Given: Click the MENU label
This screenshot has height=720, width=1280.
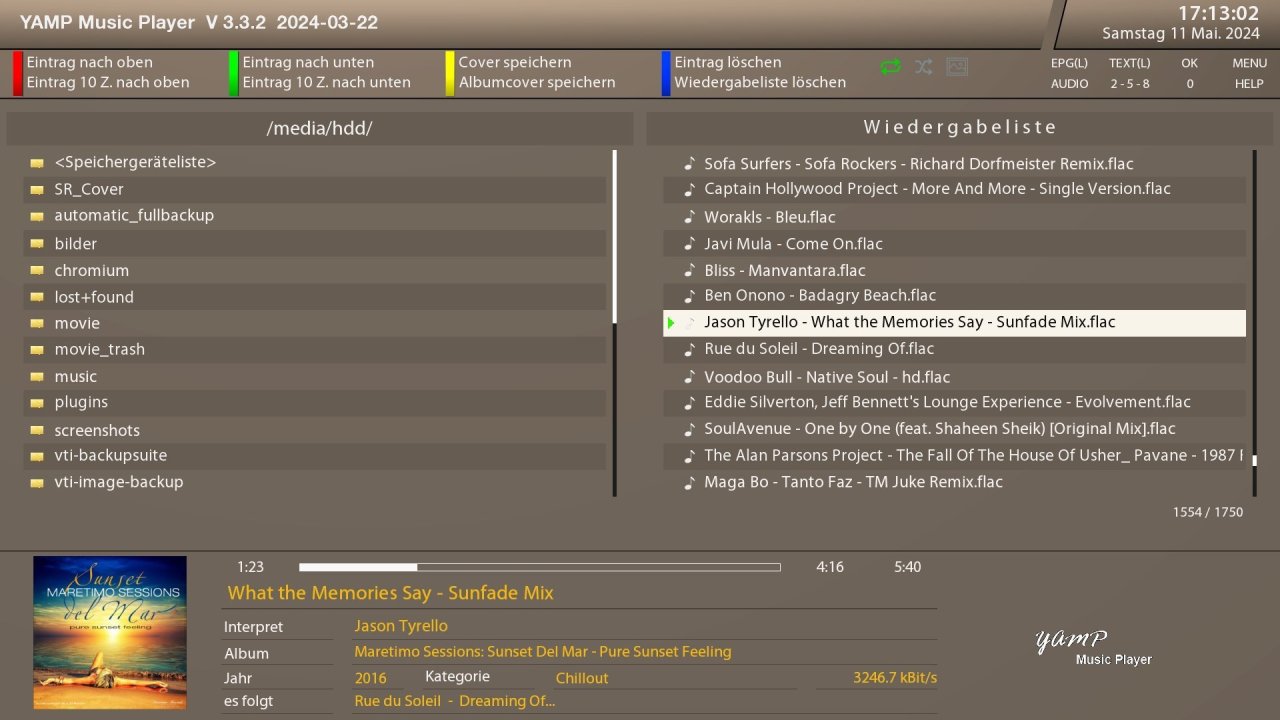Looking at the screenshot, I should 1249,63.
